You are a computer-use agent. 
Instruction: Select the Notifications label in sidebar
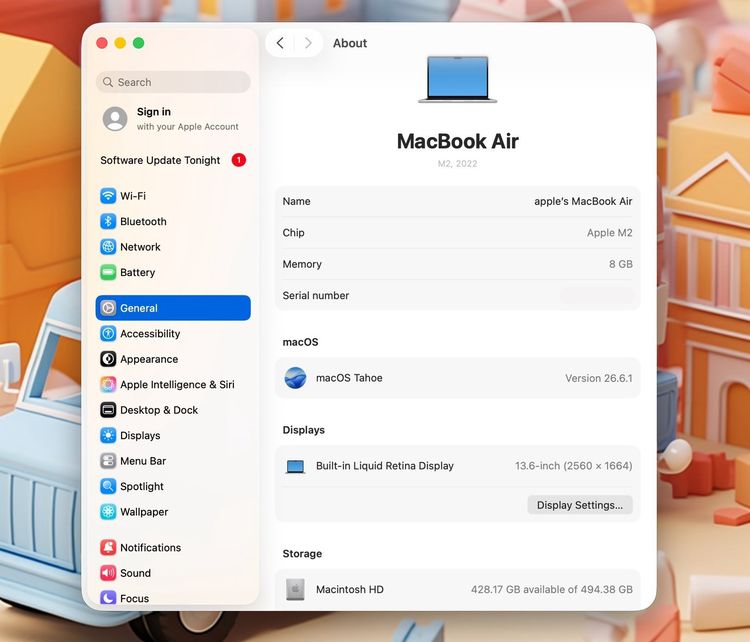point(151,547)
